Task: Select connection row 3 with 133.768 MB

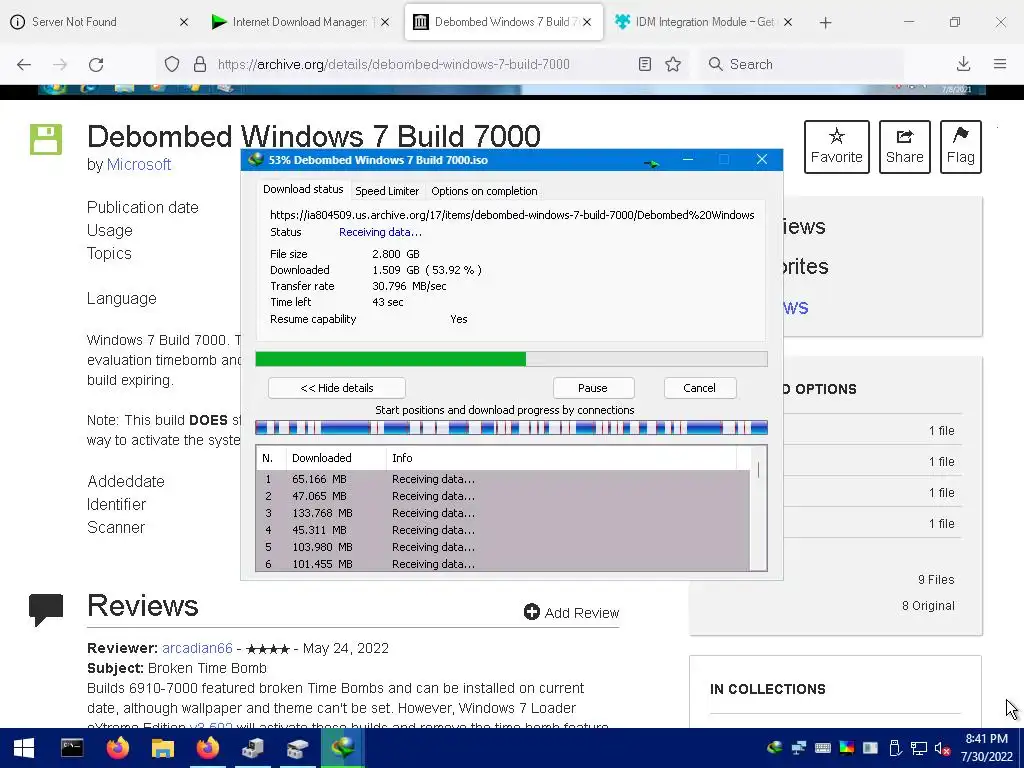Action: pyautogui.click(x=503, y=513)
